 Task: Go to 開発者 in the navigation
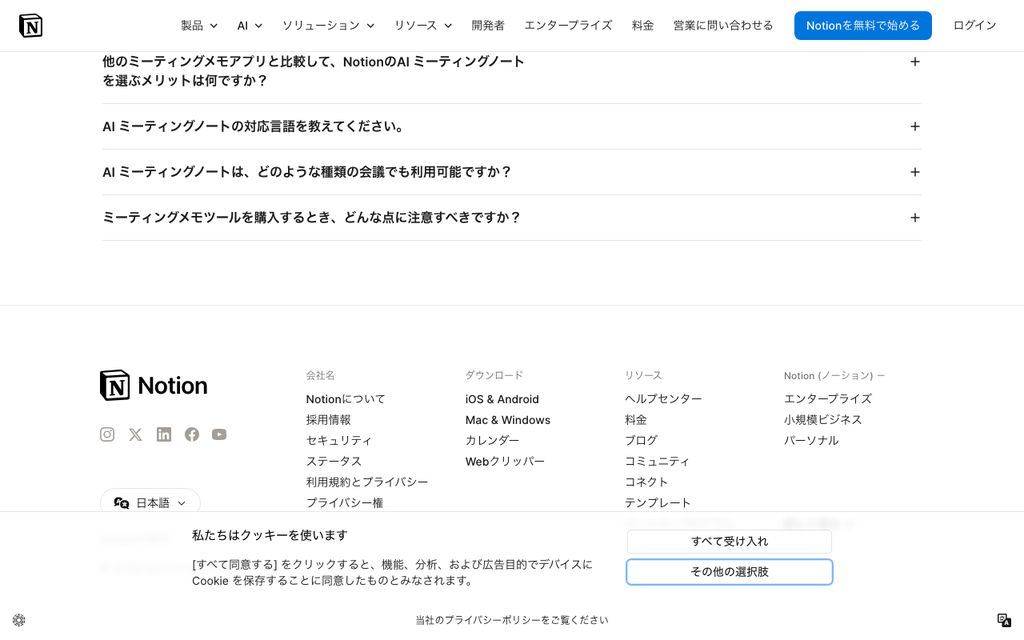[488, 25]
